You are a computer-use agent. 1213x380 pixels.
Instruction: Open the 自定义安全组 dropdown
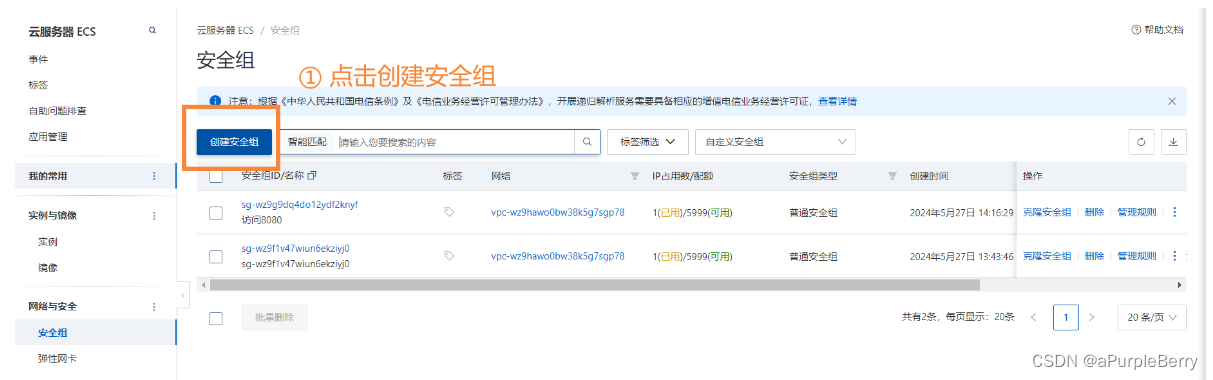click(x=776, y=142)
